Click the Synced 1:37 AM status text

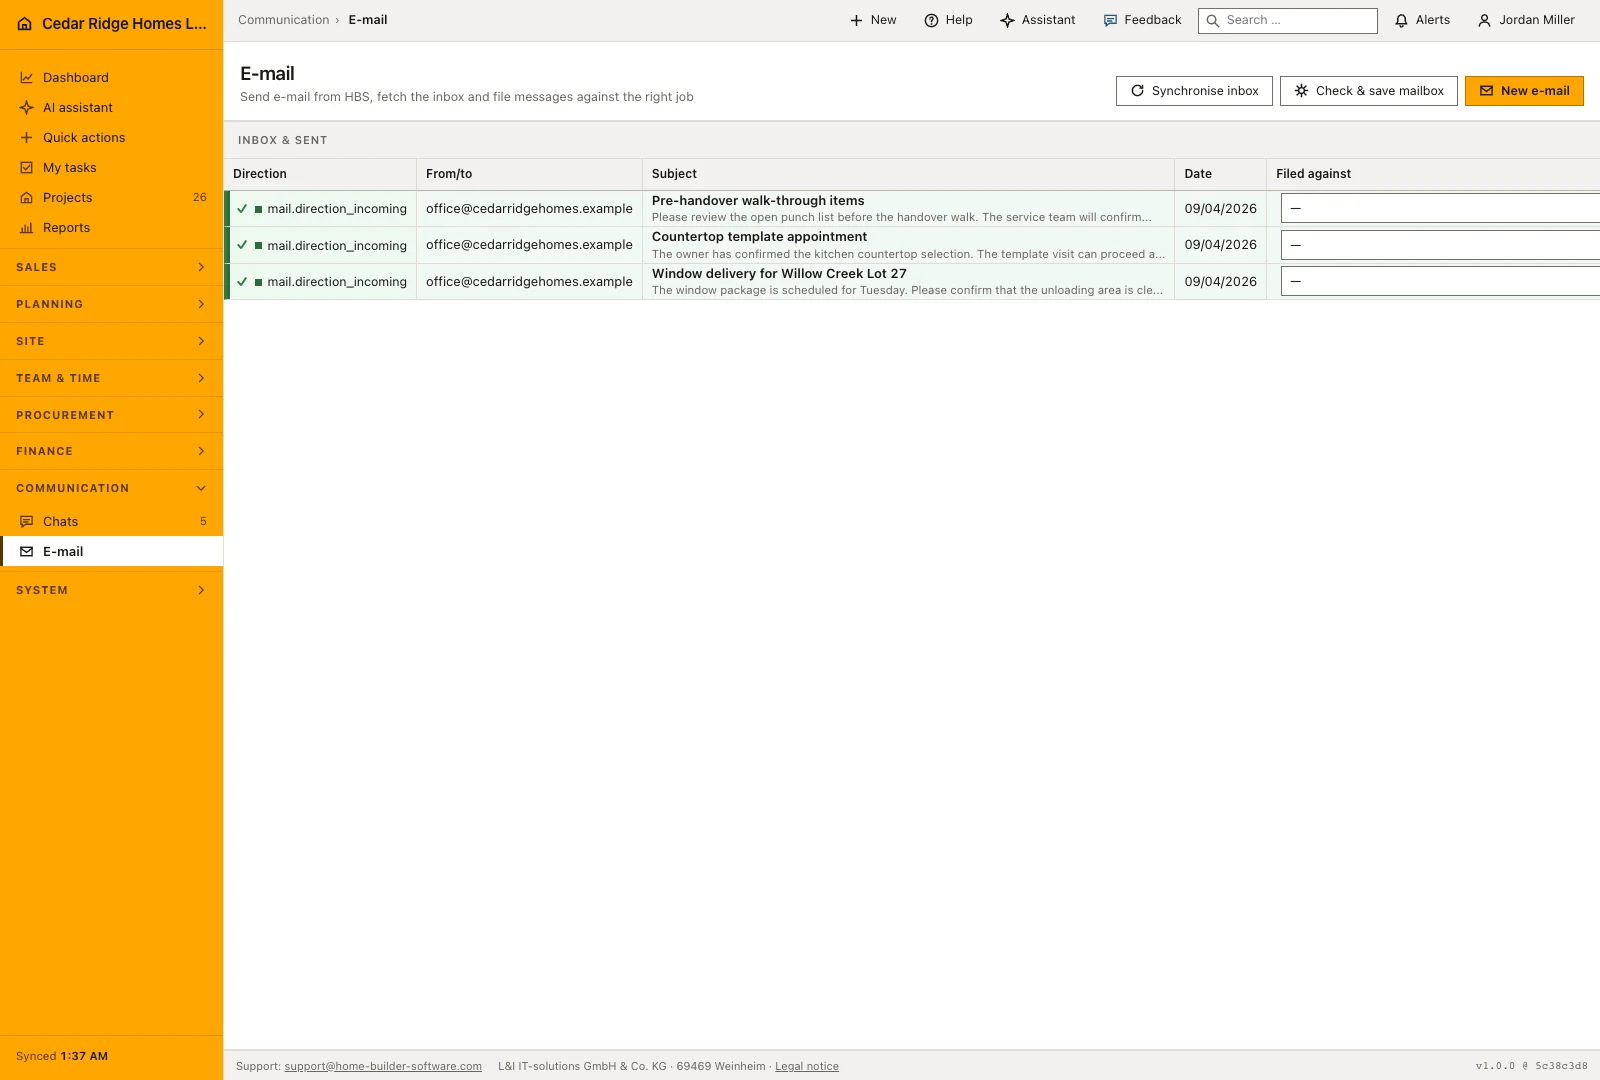click(62, 1057)
